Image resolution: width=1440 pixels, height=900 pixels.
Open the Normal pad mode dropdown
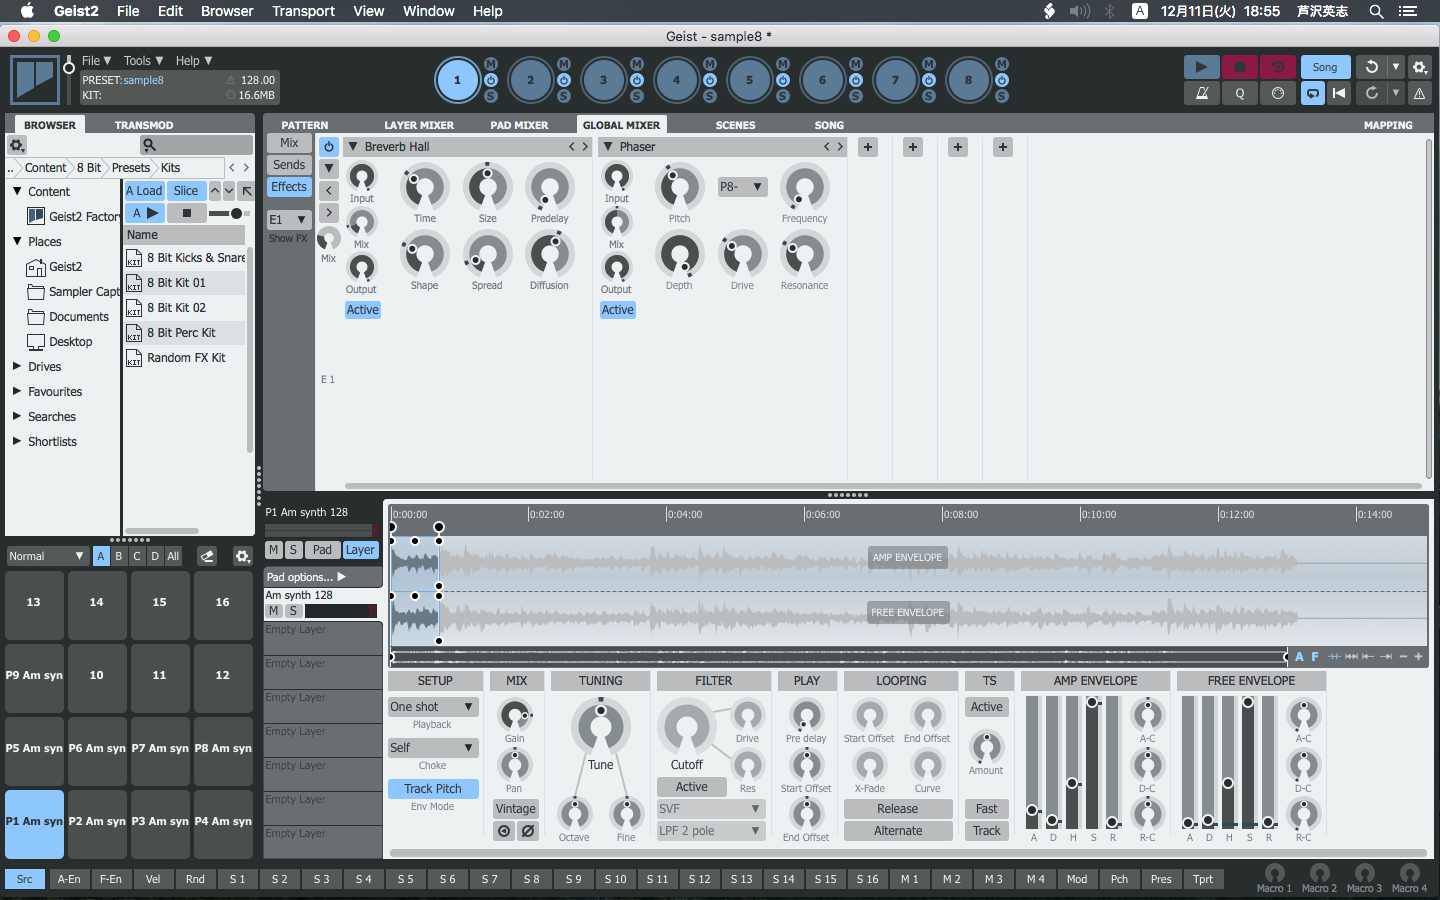click(x=47, y=556)
